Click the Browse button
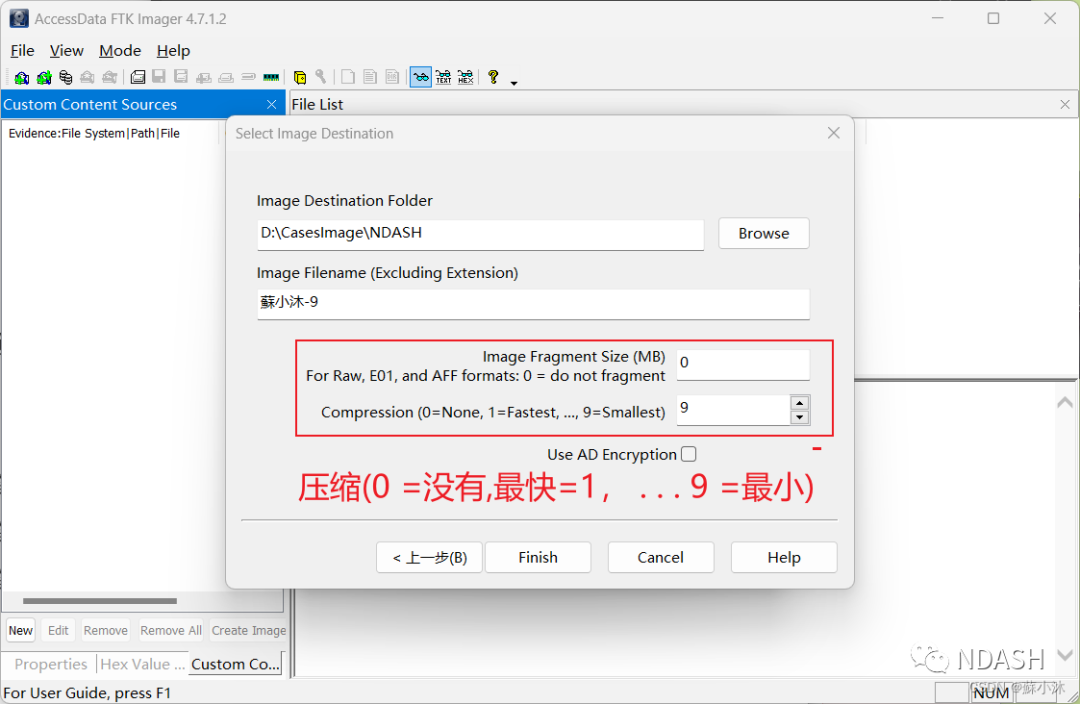1080x704 pixels. pyautogui.click(x=763, y=234)
